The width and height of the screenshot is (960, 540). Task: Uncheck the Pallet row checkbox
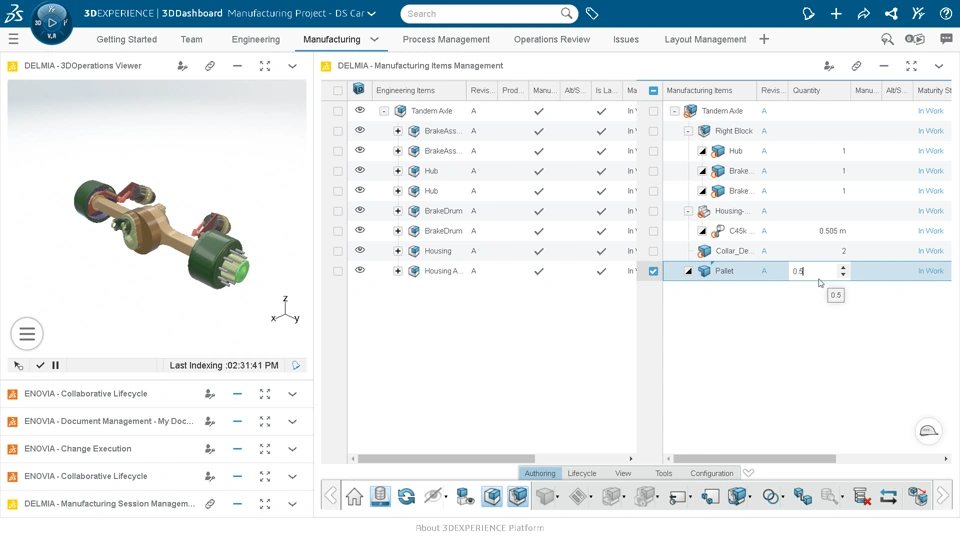tap(653, 271)
